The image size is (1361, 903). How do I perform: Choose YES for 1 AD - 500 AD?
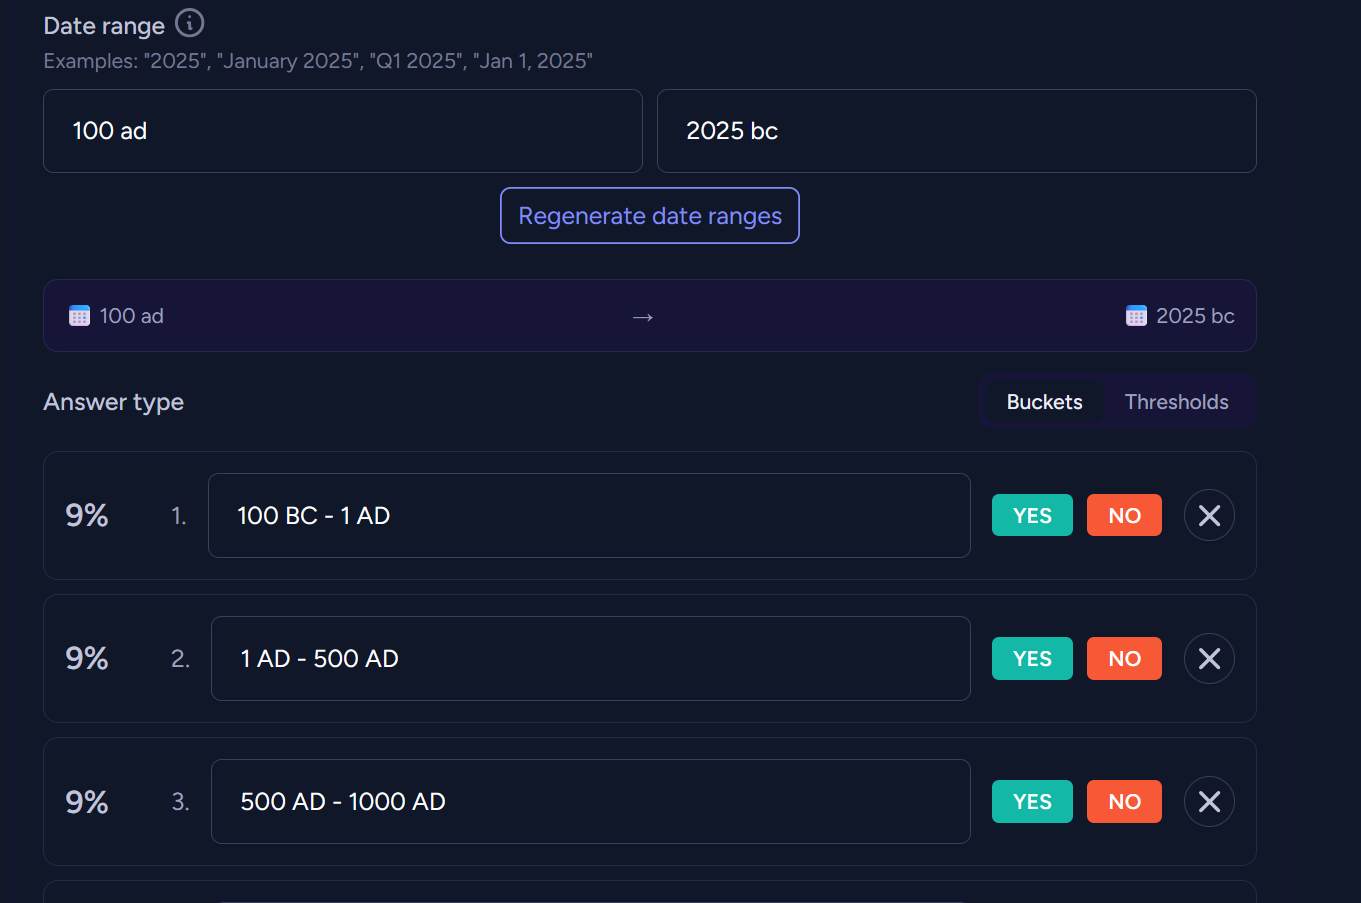click(1032, 658)
